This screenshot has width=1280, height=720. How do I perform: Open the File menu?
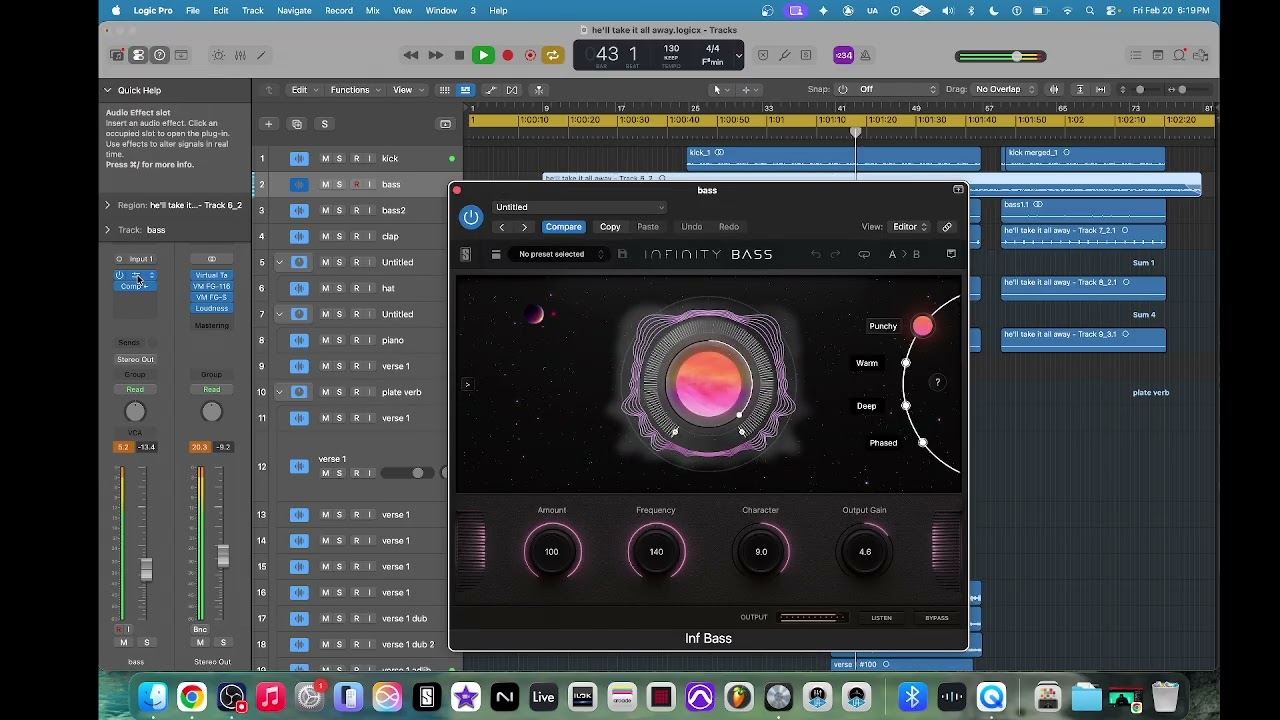[193, 10]
